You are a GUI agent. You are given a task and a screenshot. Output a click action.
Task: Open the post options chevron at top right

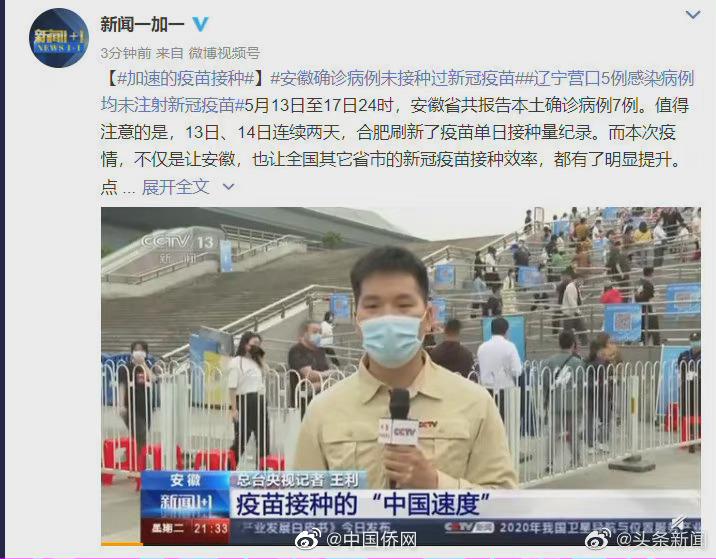pyautogui.click(x=693, y=15)
